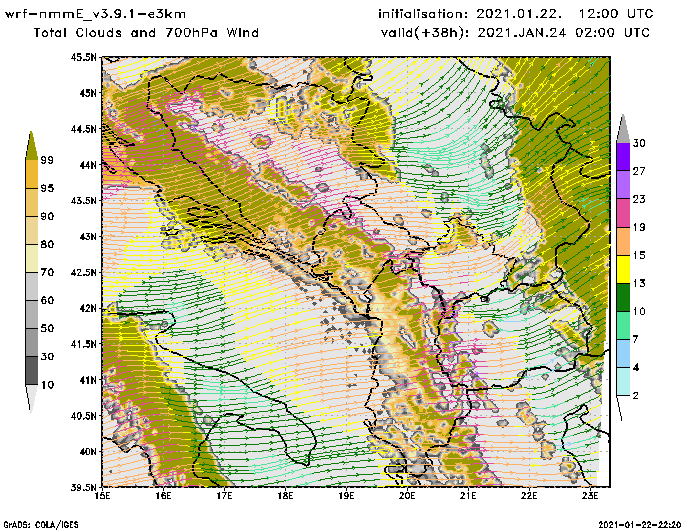Click 'Total Clouds and 700hPa Wind' subtitle

[146, 33]
